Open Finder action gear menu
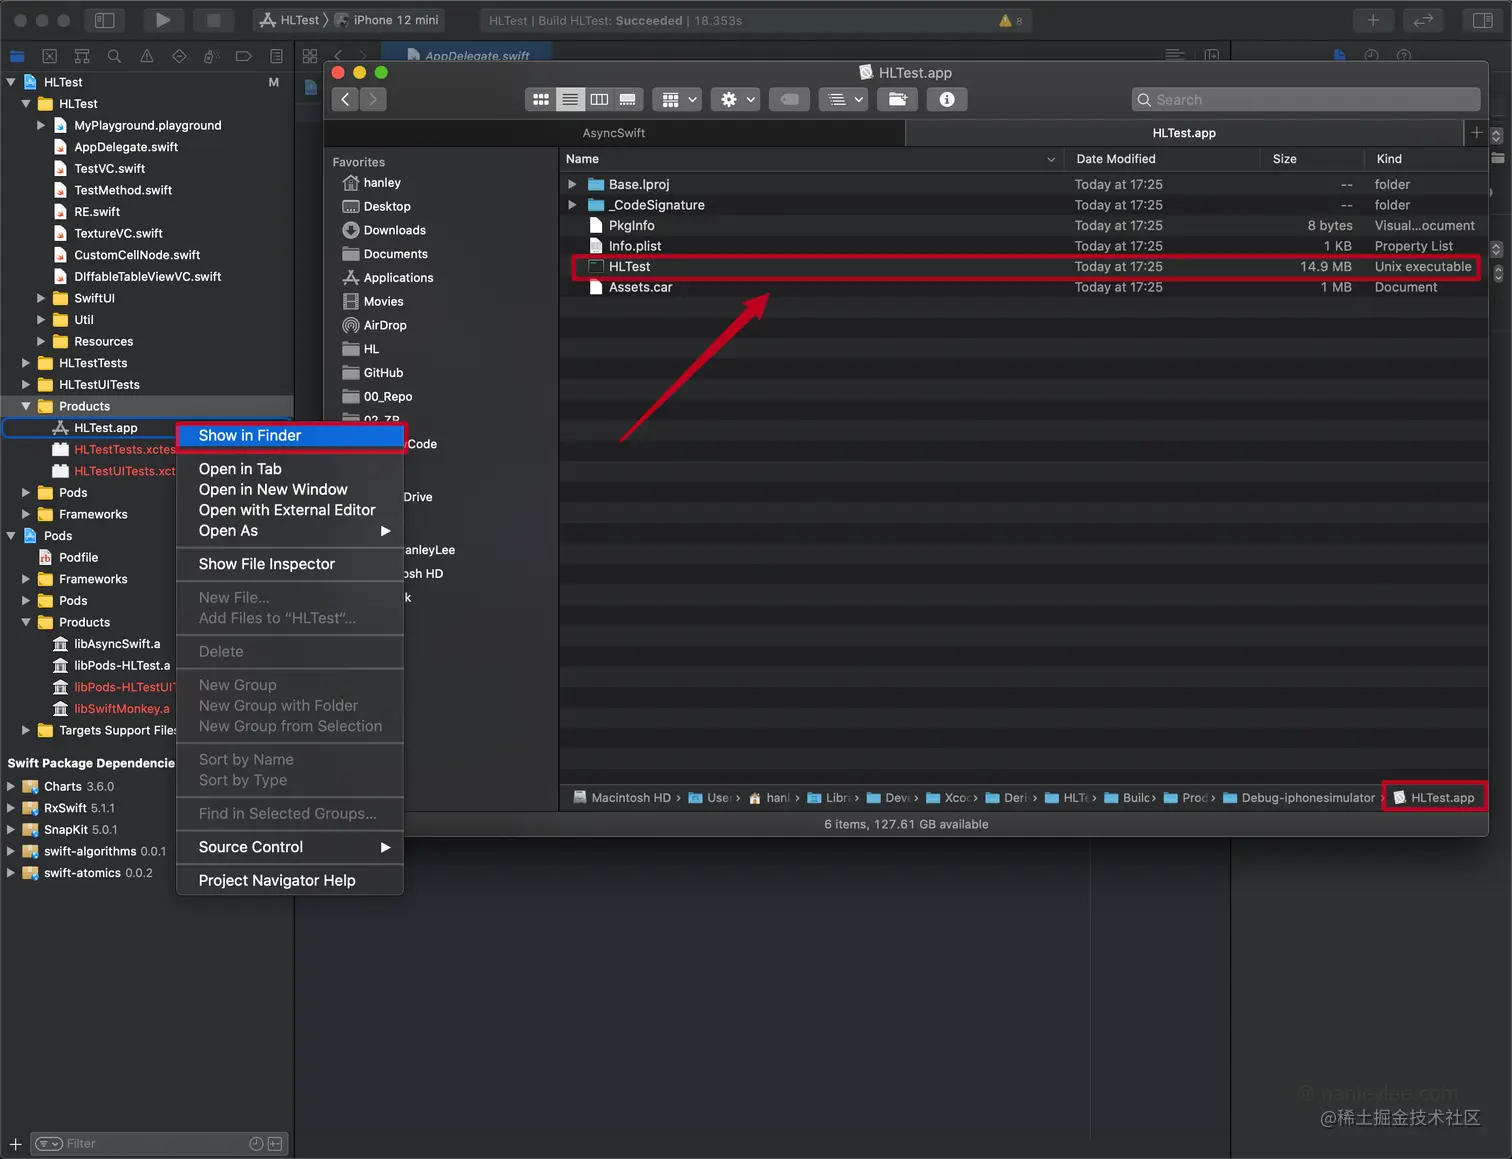1512x1159 pixels. click(x=737, y=99)
